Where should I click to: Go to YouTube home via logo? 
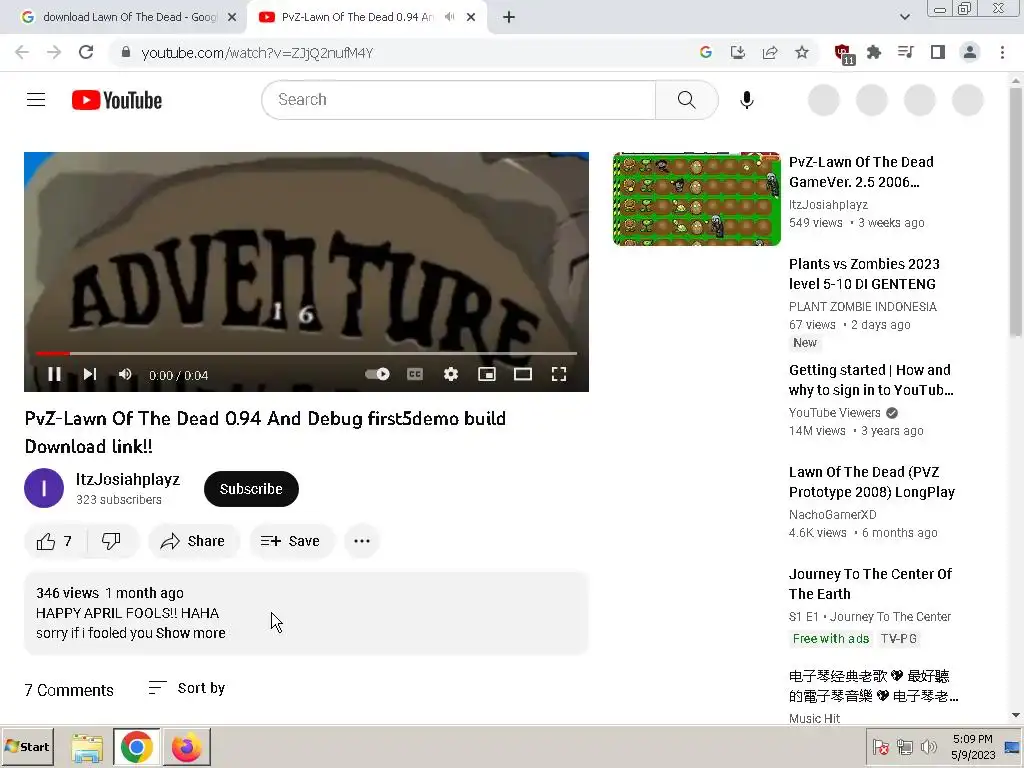pos(117,100)
